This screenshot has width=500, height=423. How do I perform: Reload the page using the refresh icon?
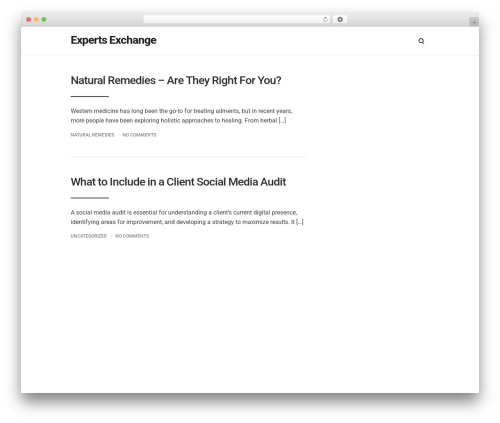coord(325,20)
